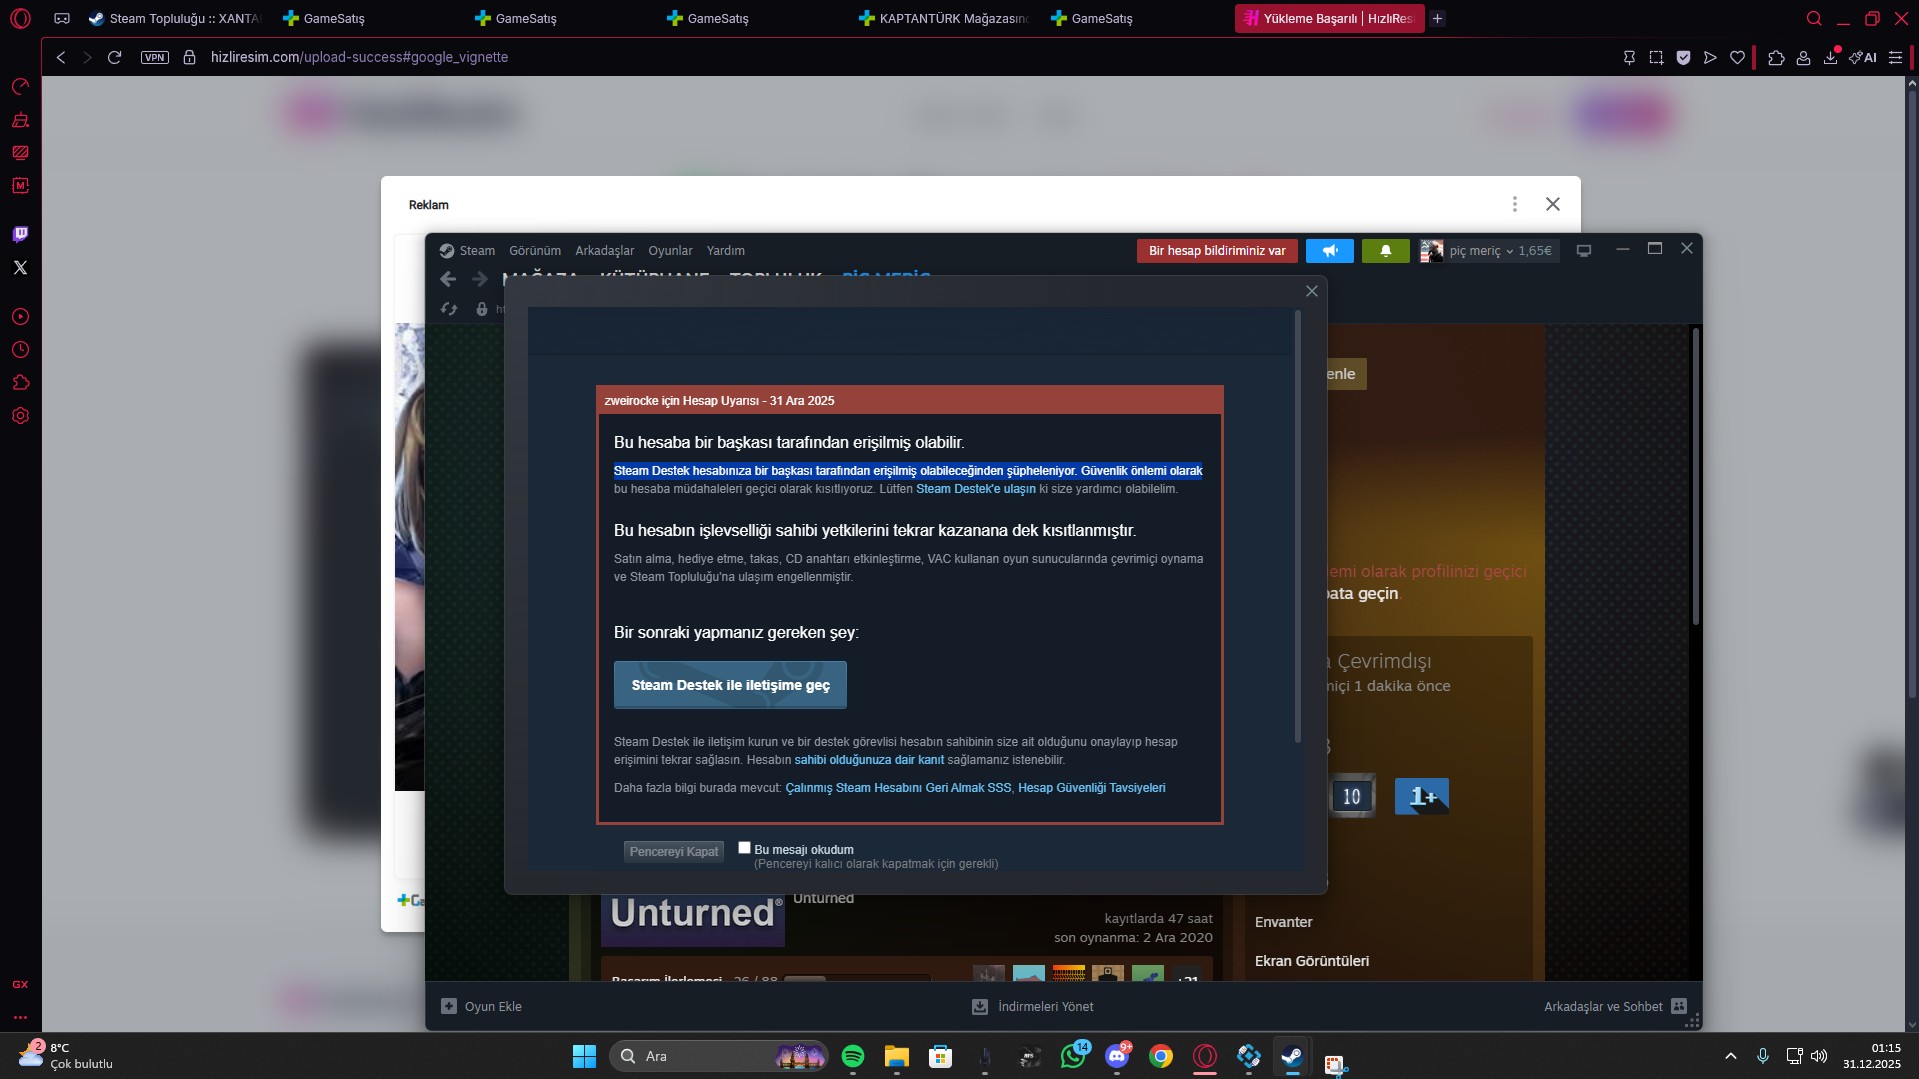Open the Ekran Görüntüleri profile link
Screen dimensions: 1919x1079
[1312, 961]
